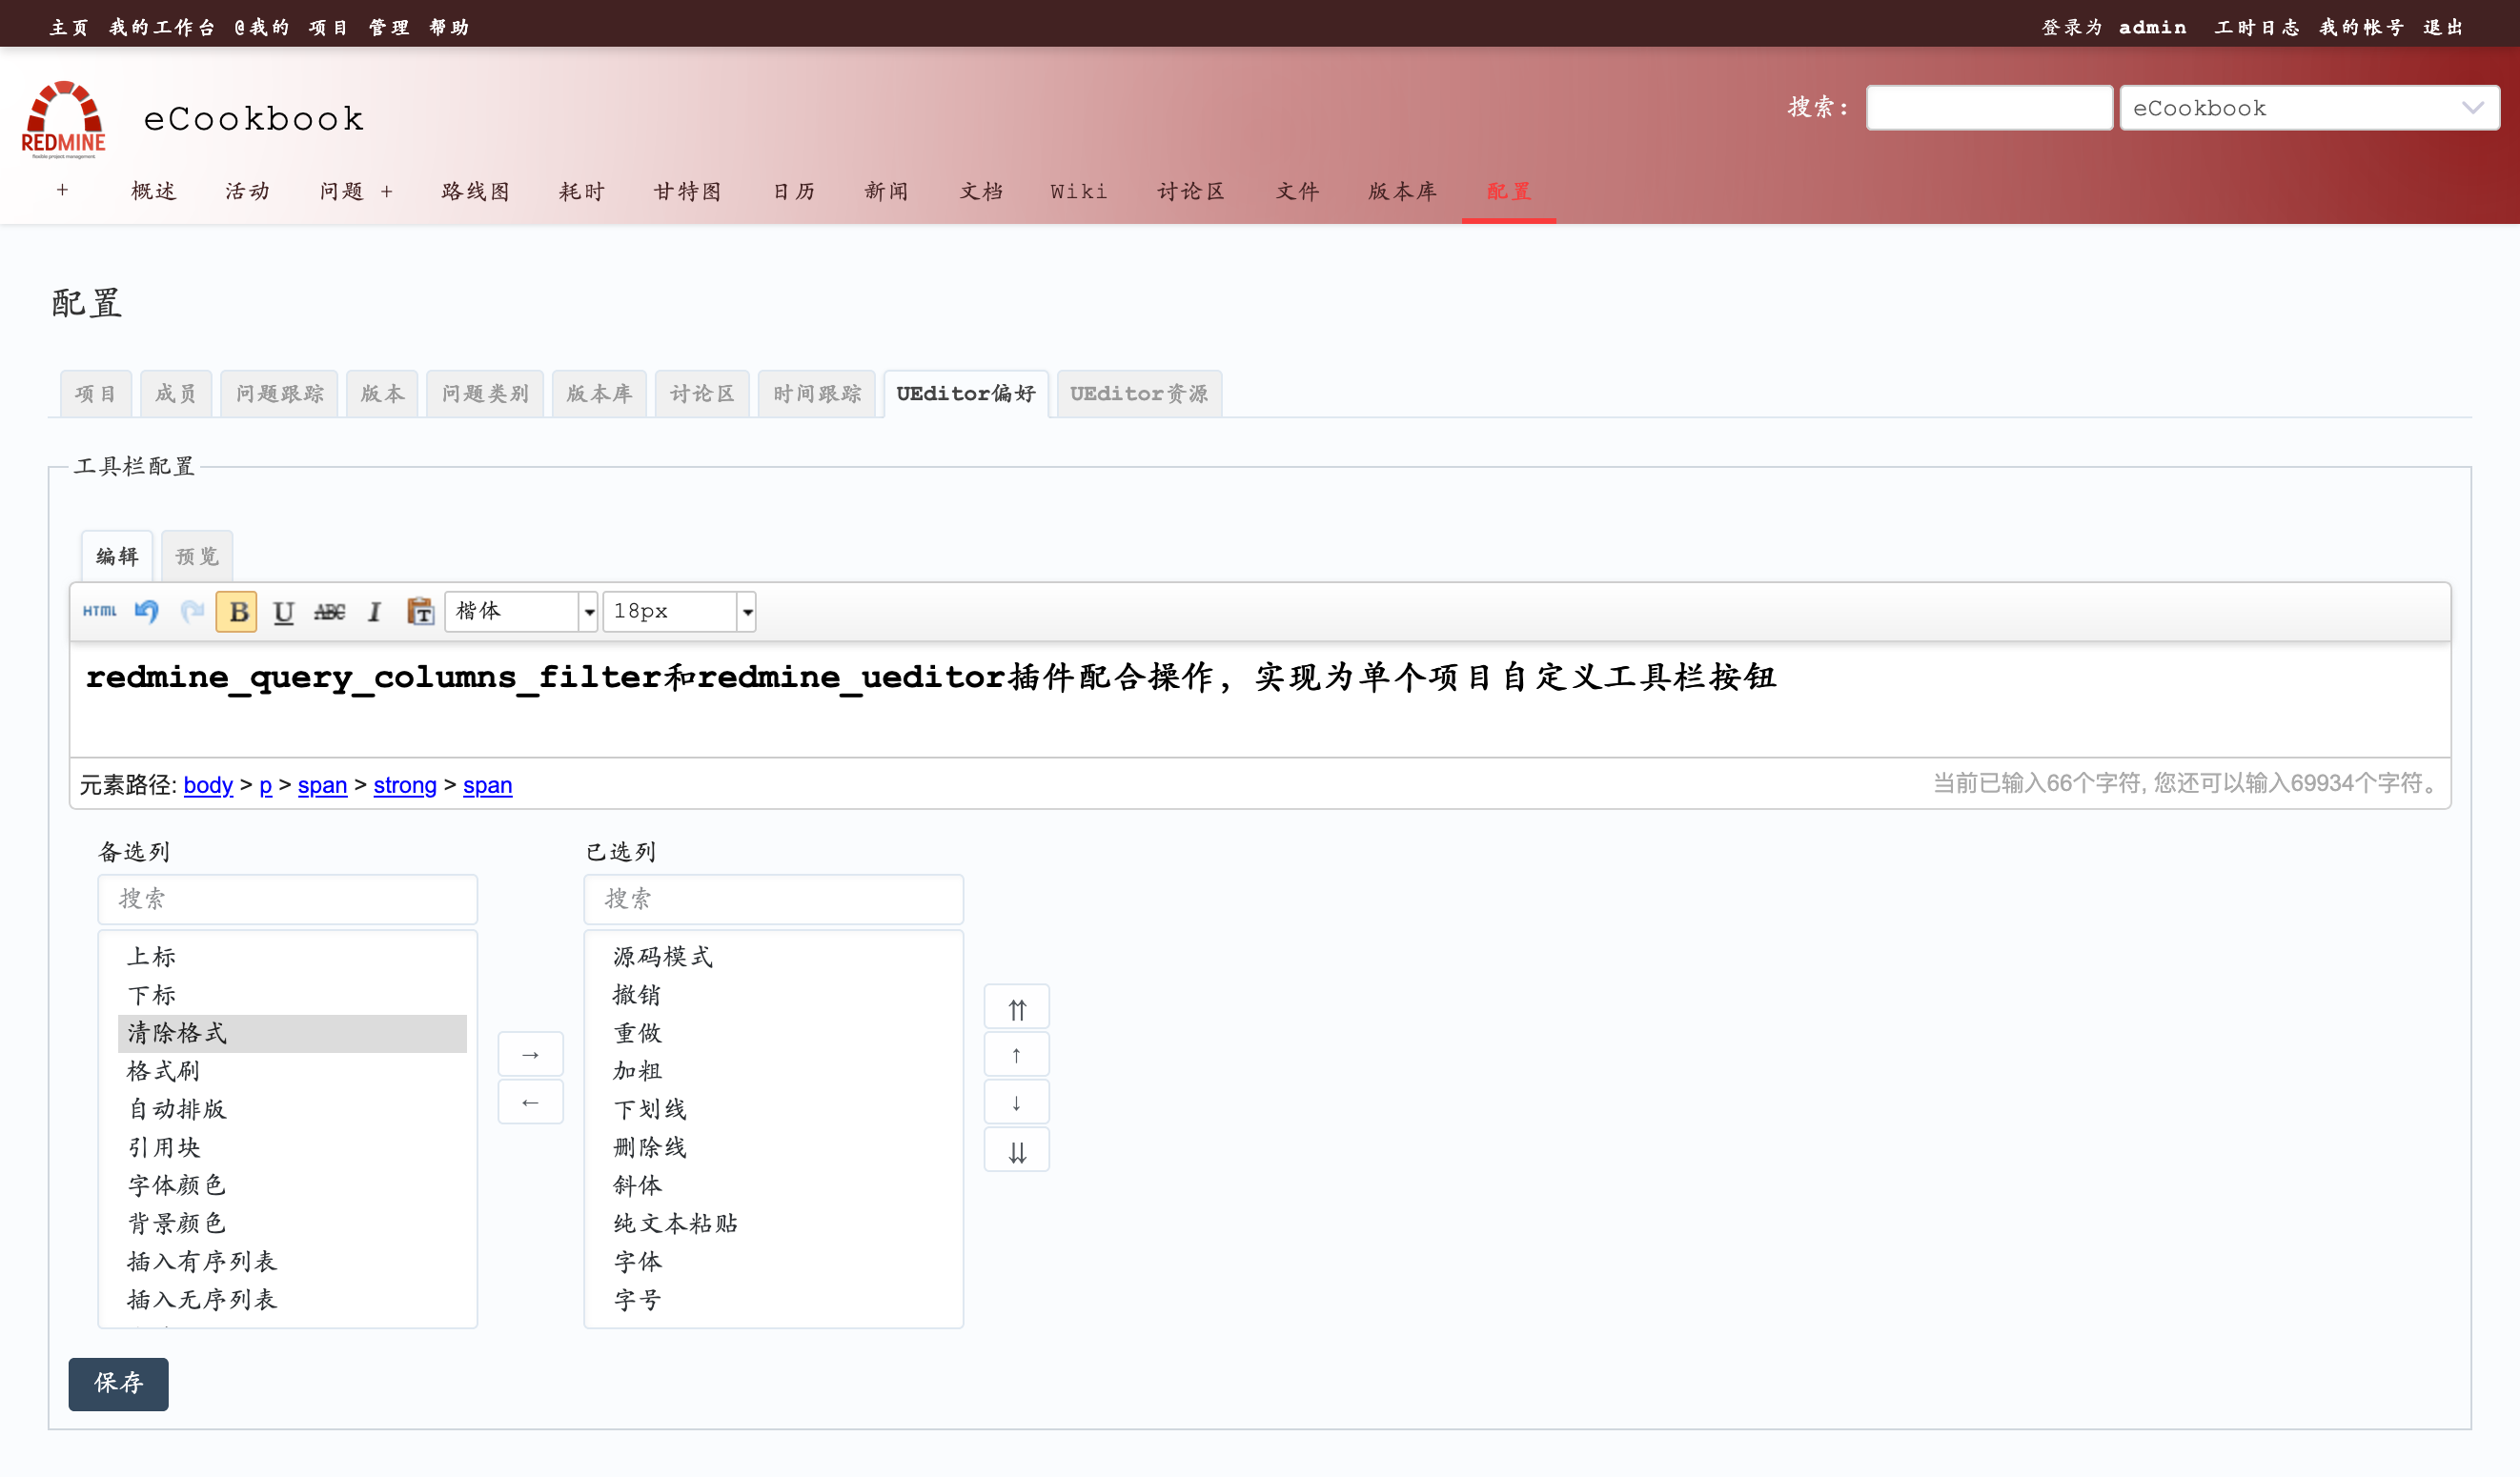Click the plus icon next to 问题

tap(387, 191)
